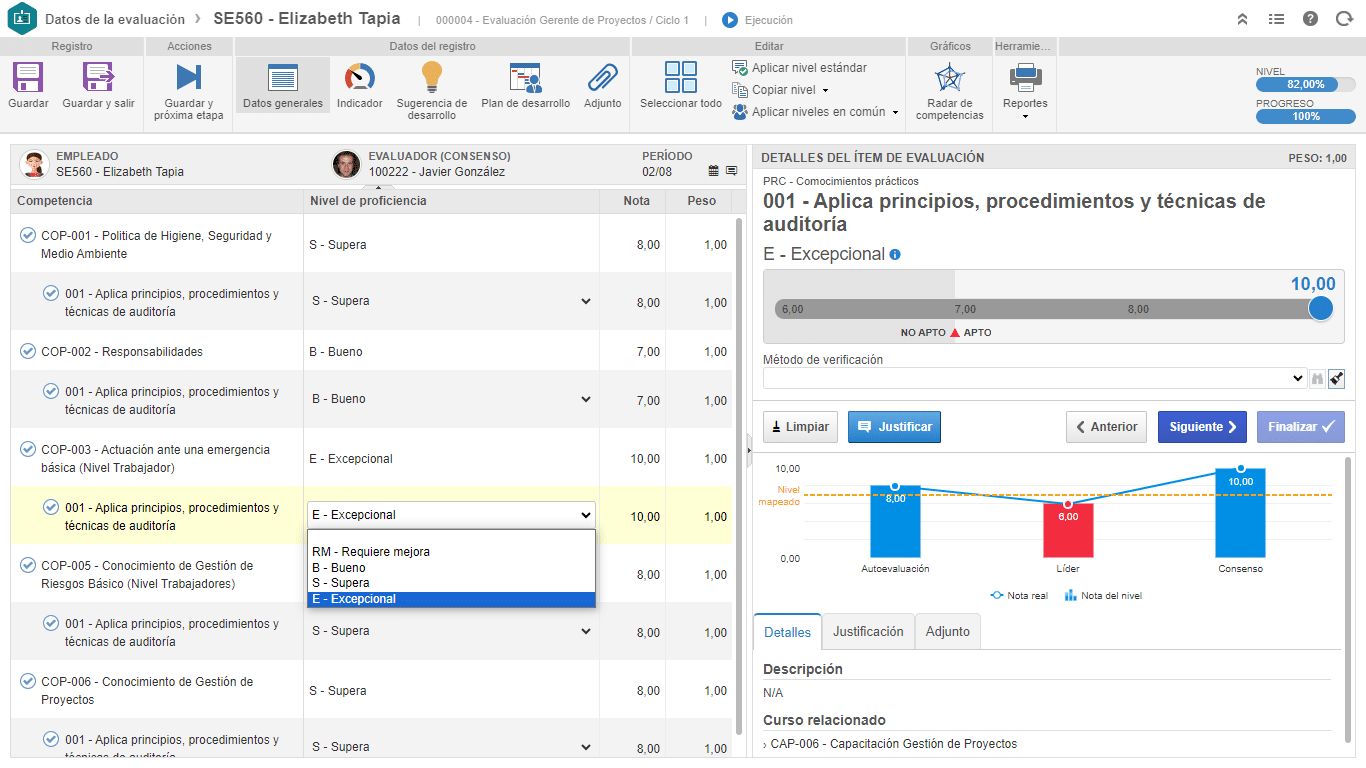Toggle check circle for COP-002 Responsabilidades

pyautogui.click(x=28, y=351)
